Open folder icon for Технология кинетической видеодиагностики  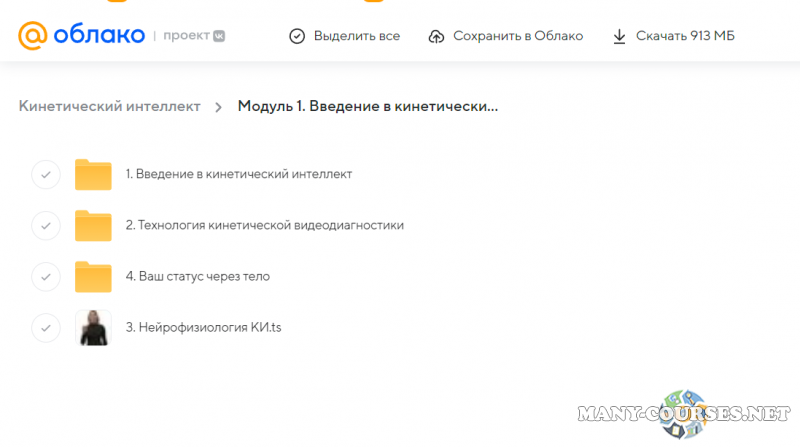tap(93, 226)
